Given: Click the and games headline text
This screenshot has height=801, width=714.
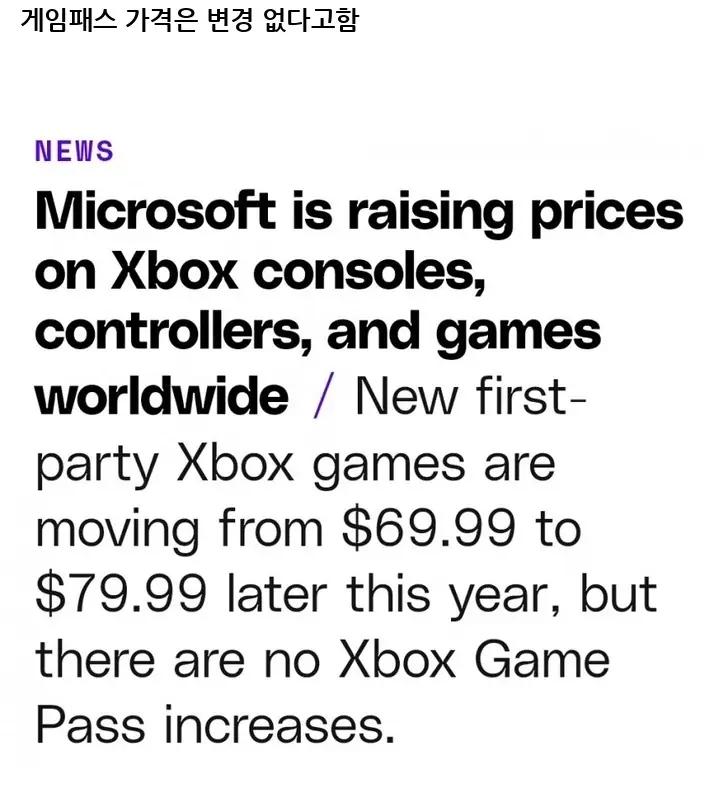Looking at the screenshot, I should pos(463,332).
